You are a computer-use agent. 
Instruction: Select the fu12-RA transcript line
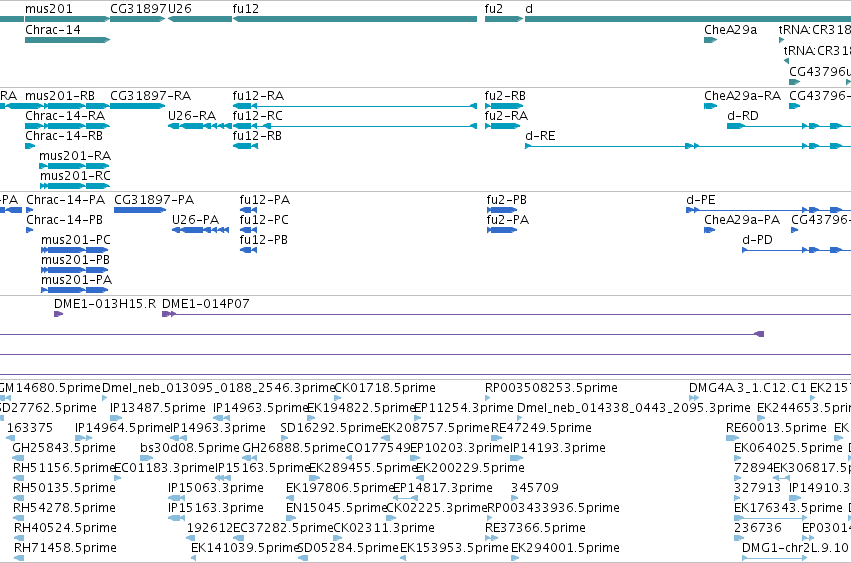pos(354,106)
